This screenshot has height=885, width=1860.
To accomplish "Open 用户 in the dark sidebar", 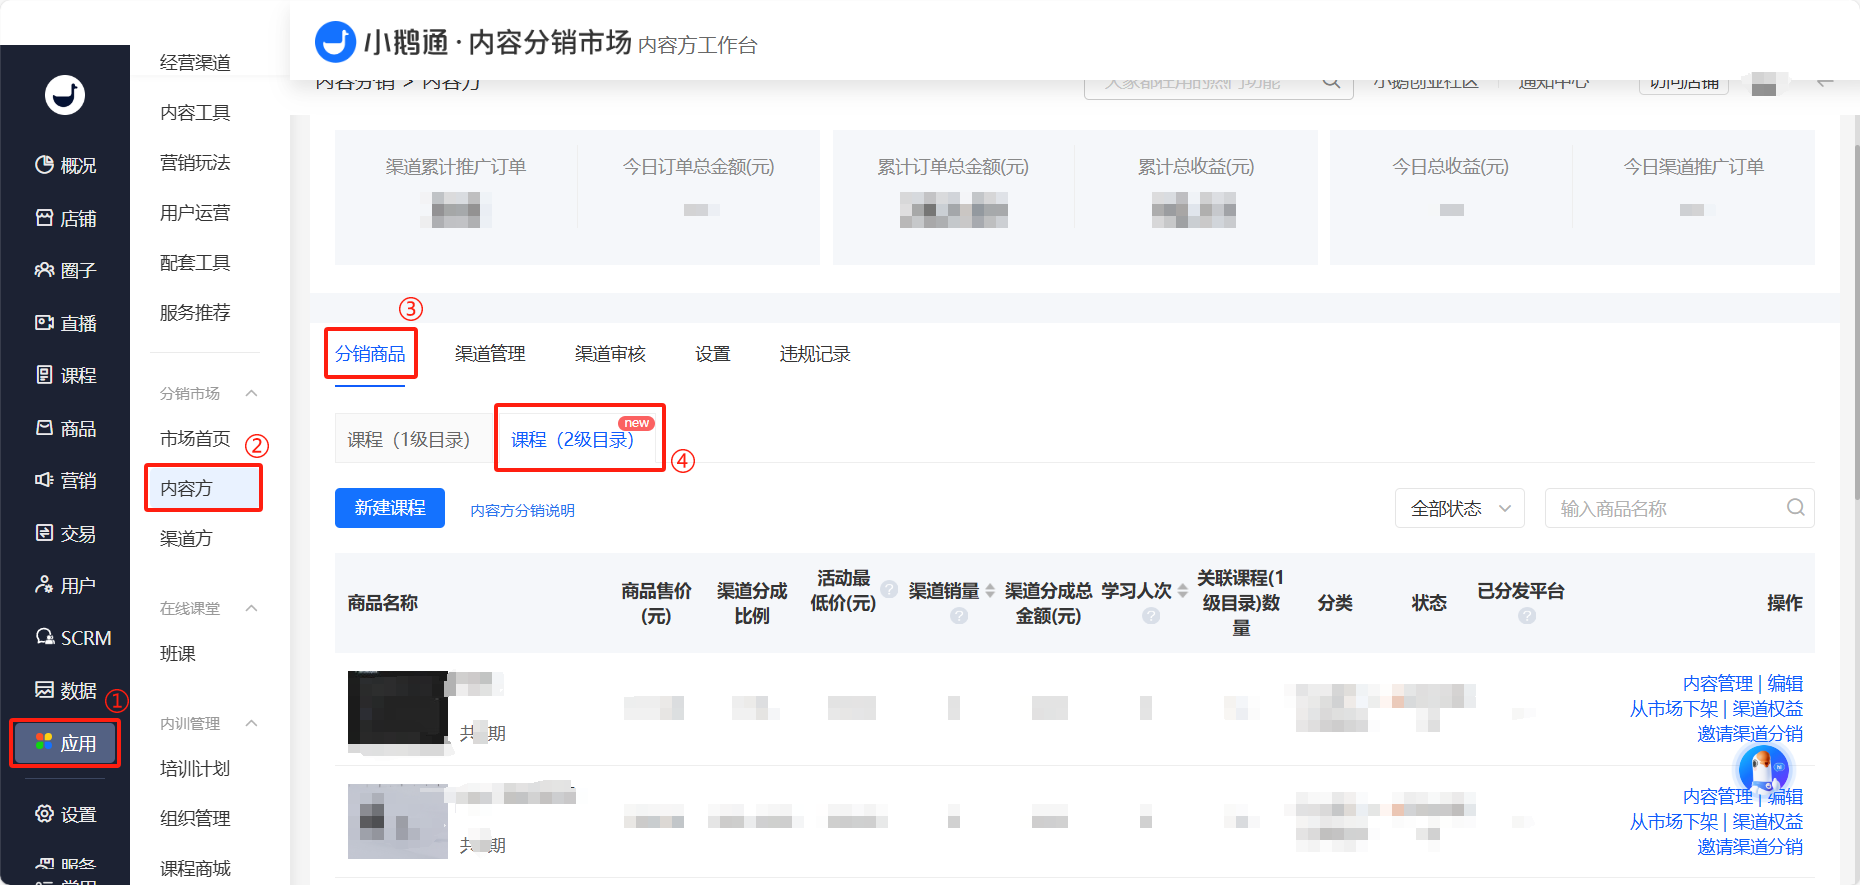I will tap(65, 585).
